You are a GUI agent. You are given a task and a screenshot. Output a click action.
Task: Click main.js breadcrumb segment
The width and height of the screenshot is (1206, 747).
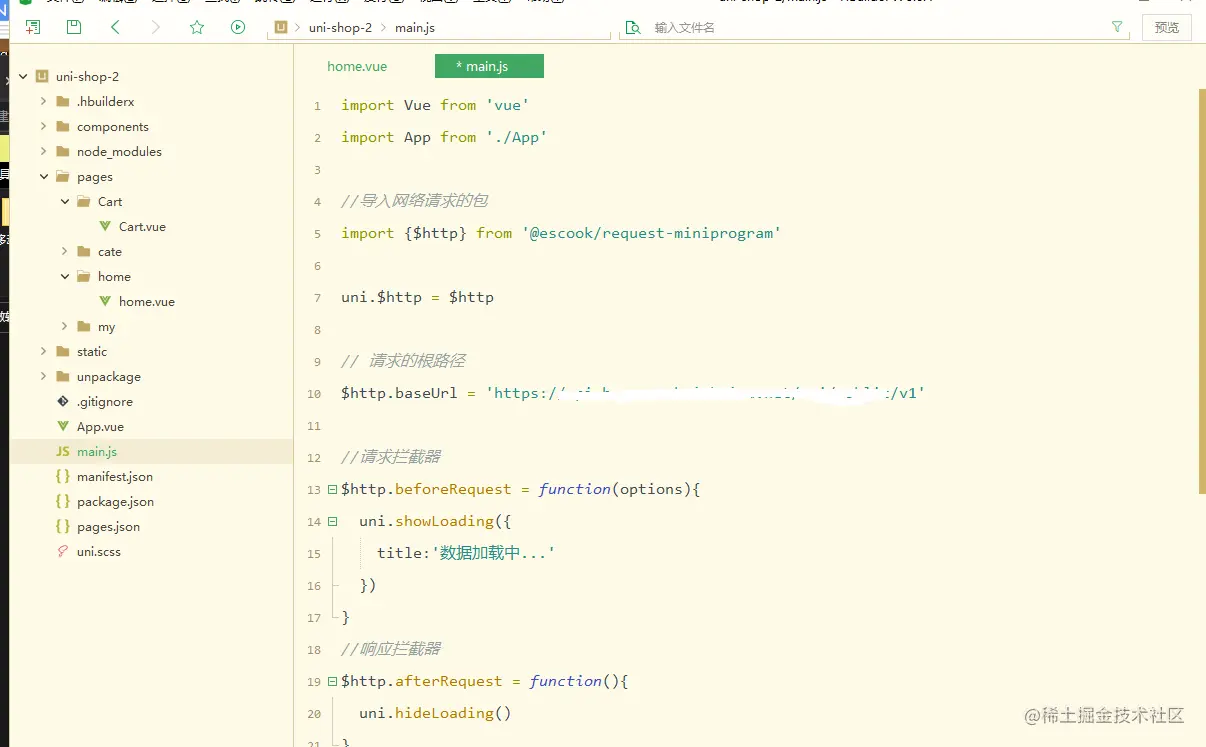[415, 27]
